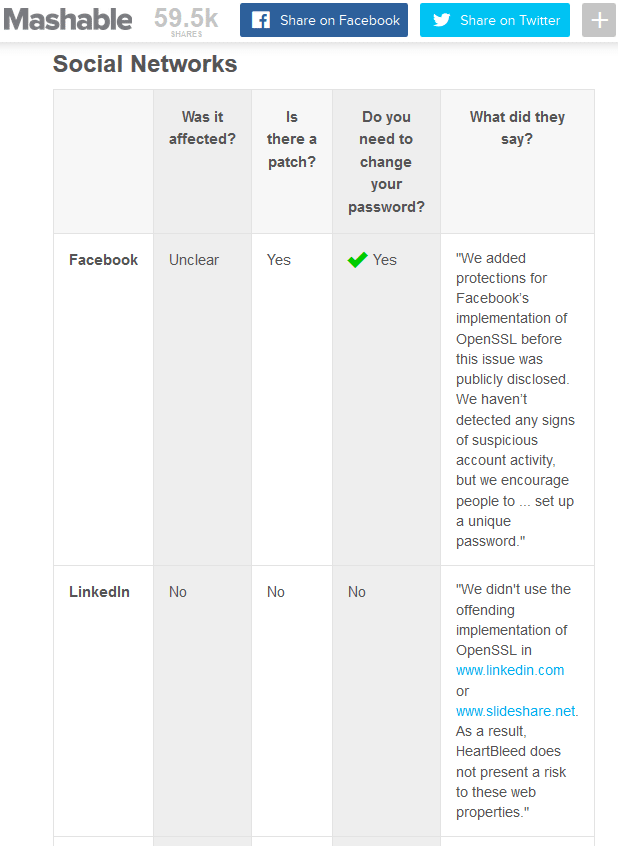This screenshot has width=618, height=846.
Task: Open more share options with plus icon
Action: [x=599, y=20]
